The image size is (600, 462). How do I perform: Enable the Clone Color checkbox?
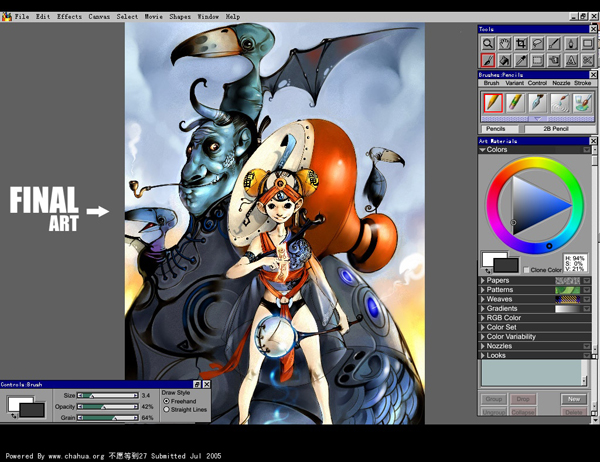[526, 270]
